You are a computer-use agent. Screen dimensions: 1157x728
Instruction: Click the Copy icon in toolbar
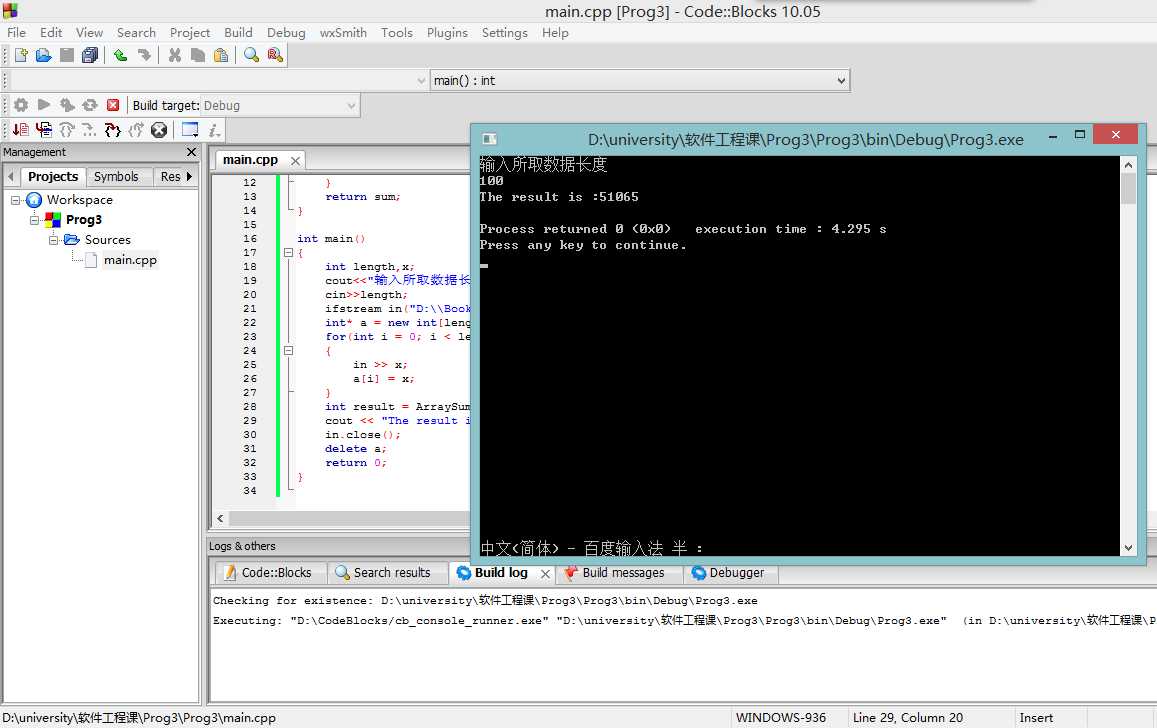(x=198, y=55)
